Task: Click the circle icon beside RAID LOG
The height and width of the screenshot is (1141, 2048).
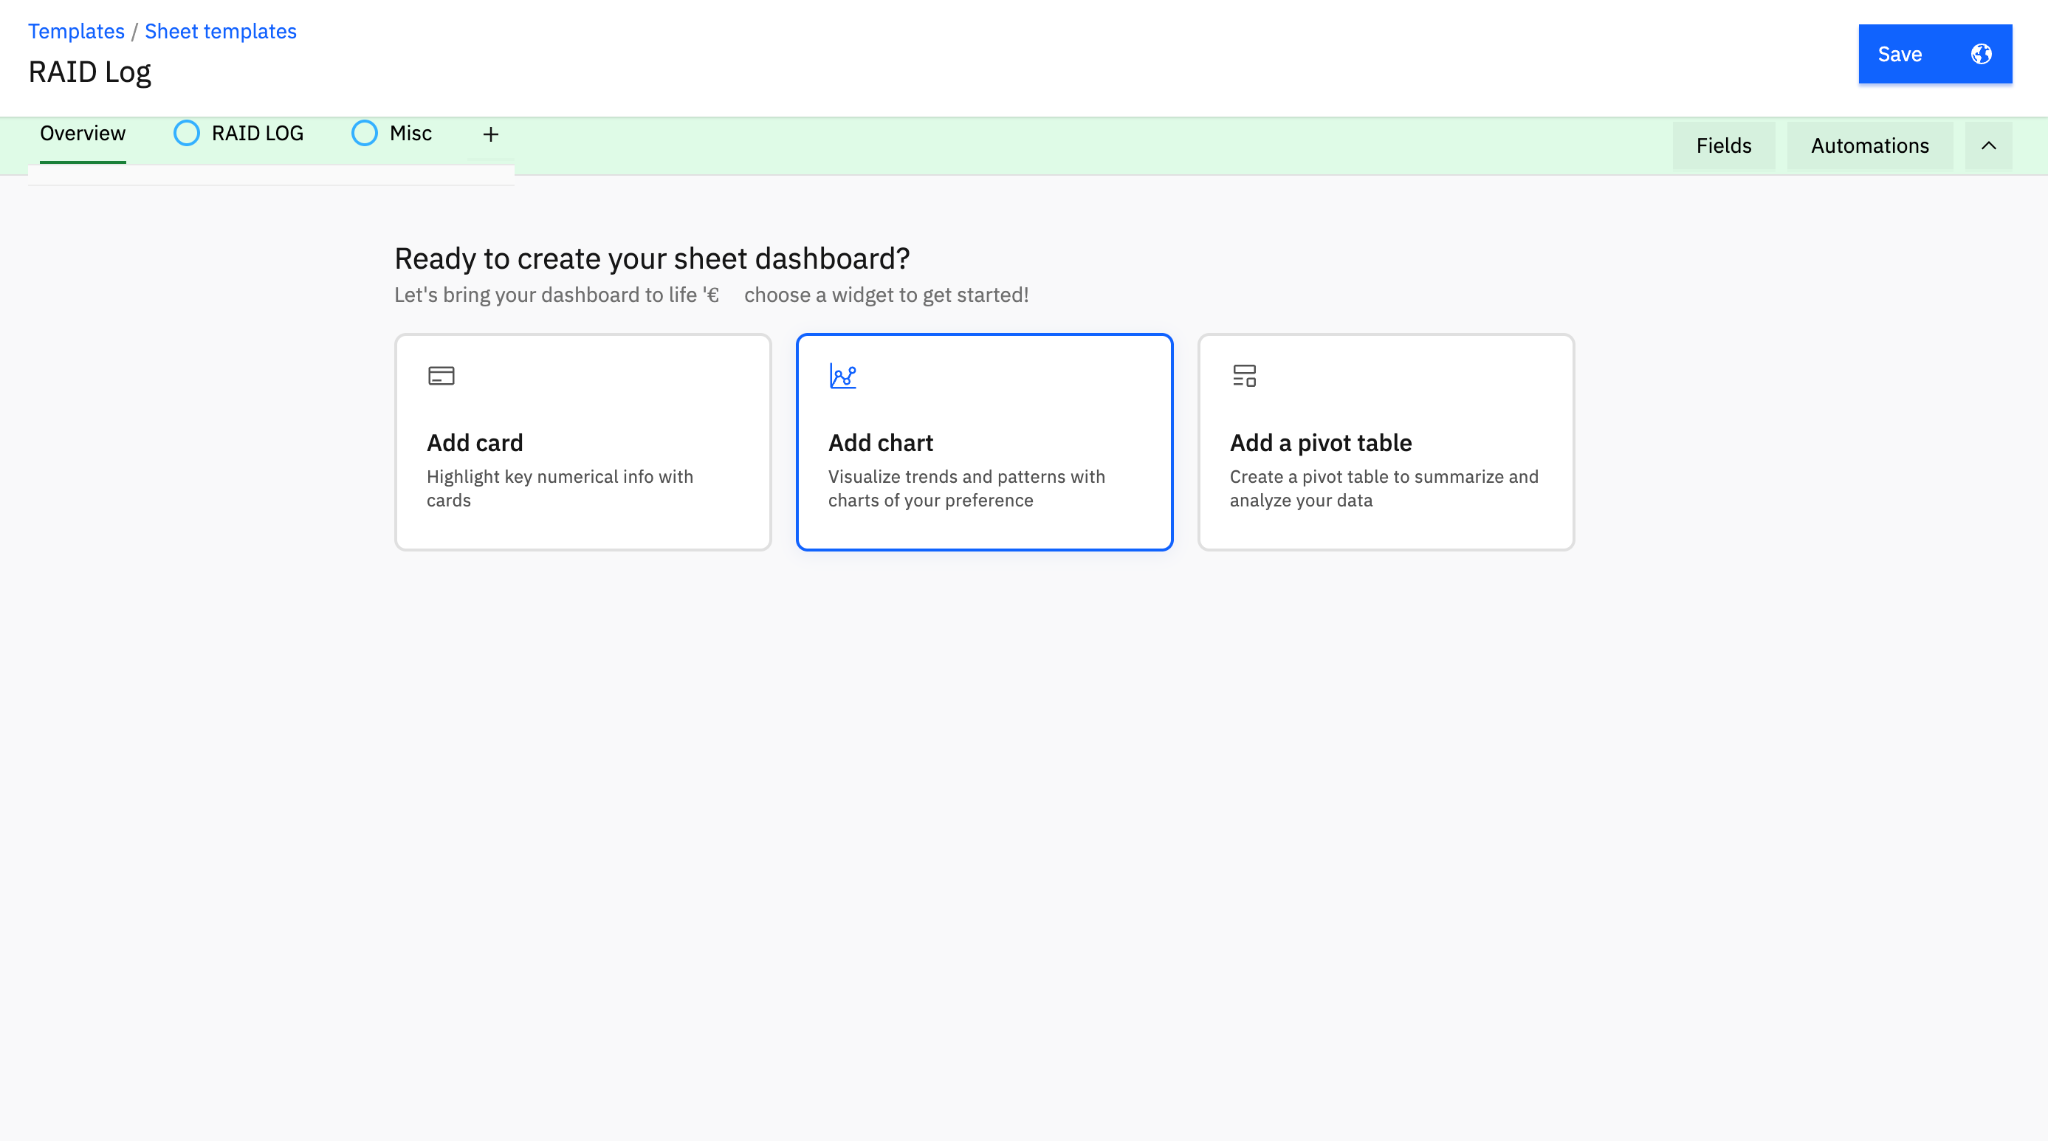Action: (x=187, y=133)
